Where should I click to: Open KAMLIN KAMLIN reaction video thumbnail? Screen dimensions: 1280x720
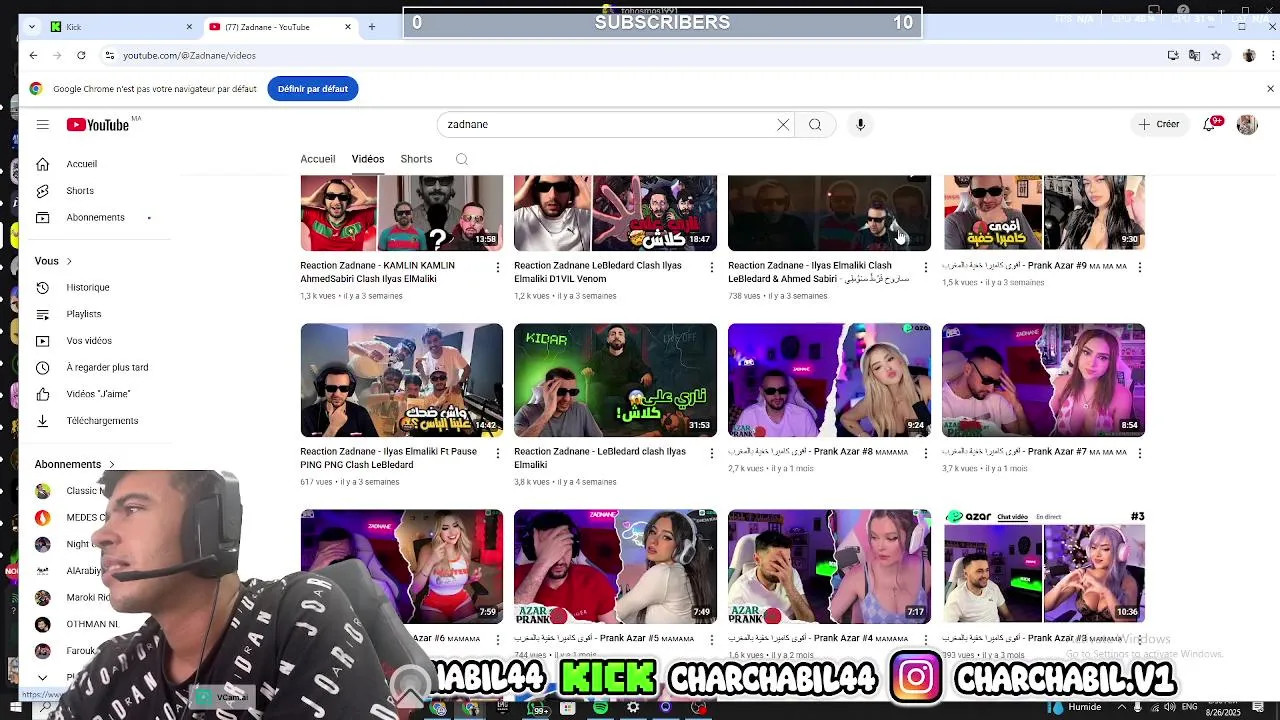(401, 213)
